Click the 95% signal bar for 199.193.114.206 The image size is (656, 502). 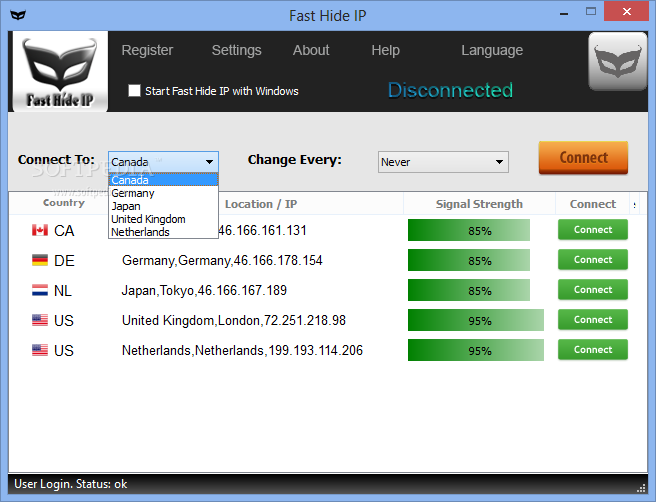point(476,350)
